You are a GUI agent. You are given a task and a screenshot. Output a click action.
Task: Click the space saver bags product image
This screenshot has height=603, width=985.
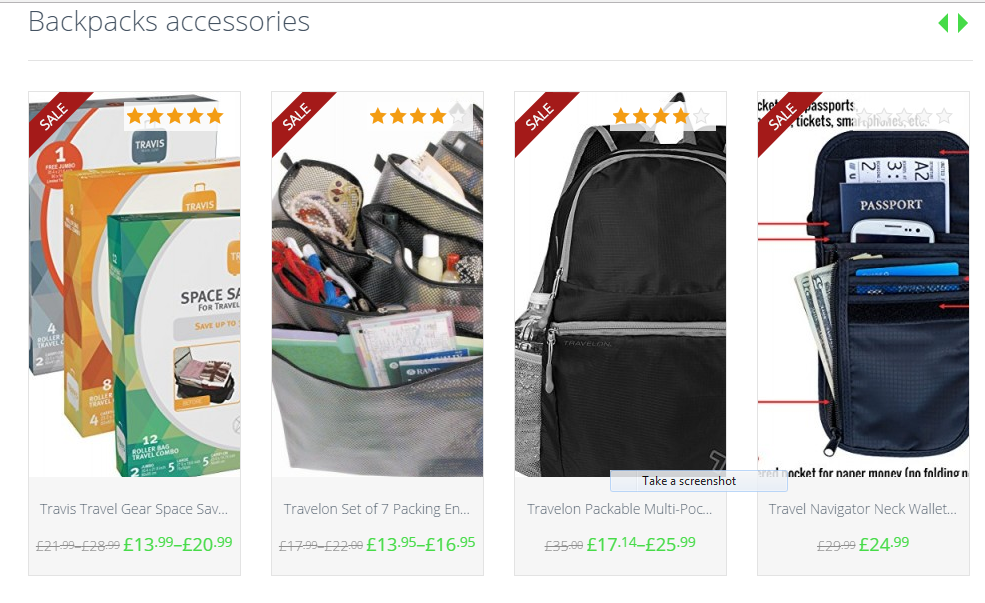click(134, 284)
